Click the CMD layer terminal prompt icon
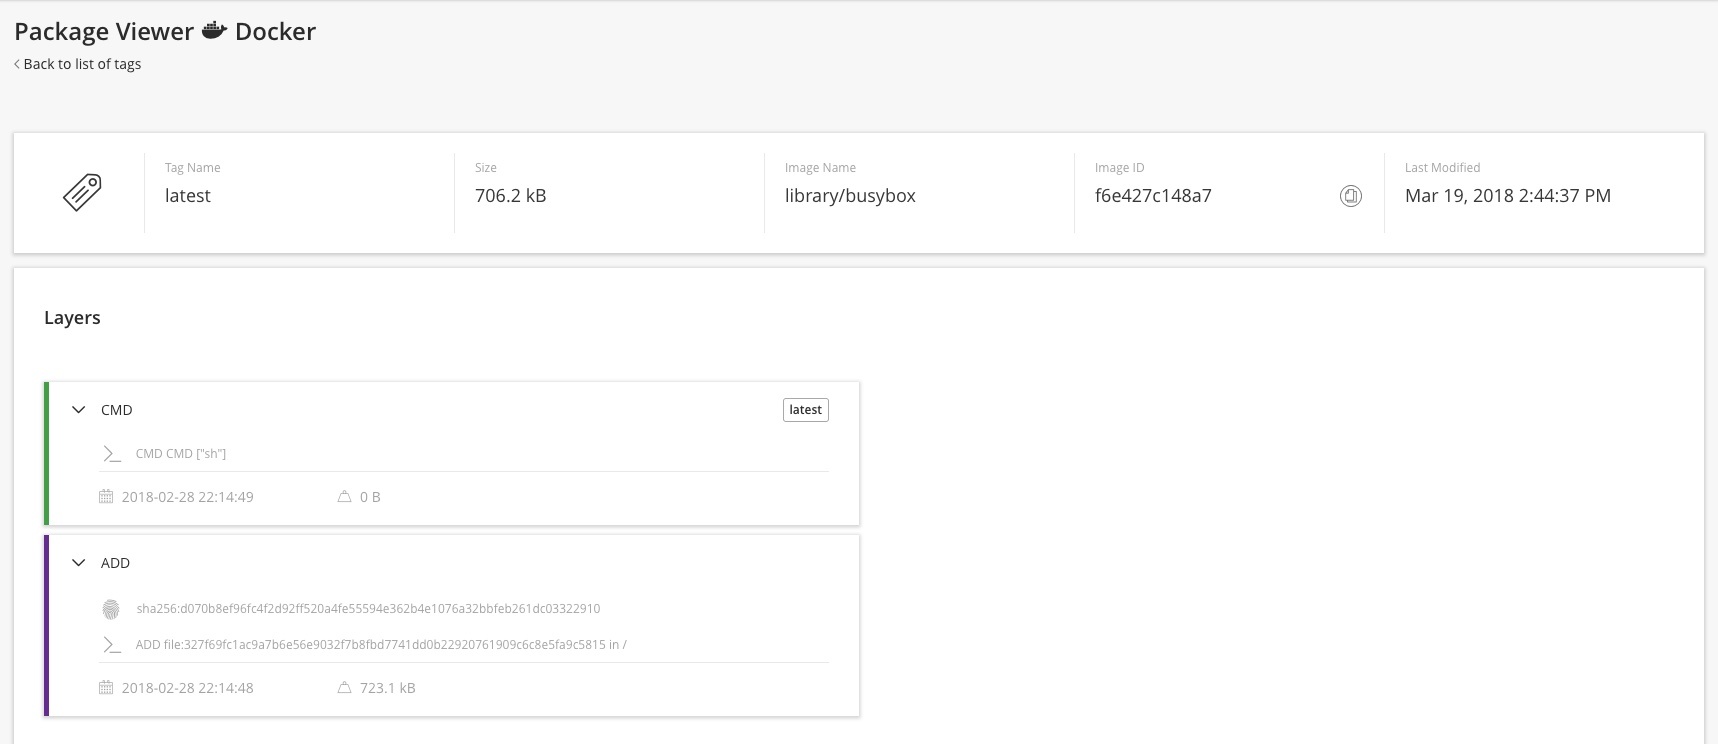1718x744 pixels. 112,454
